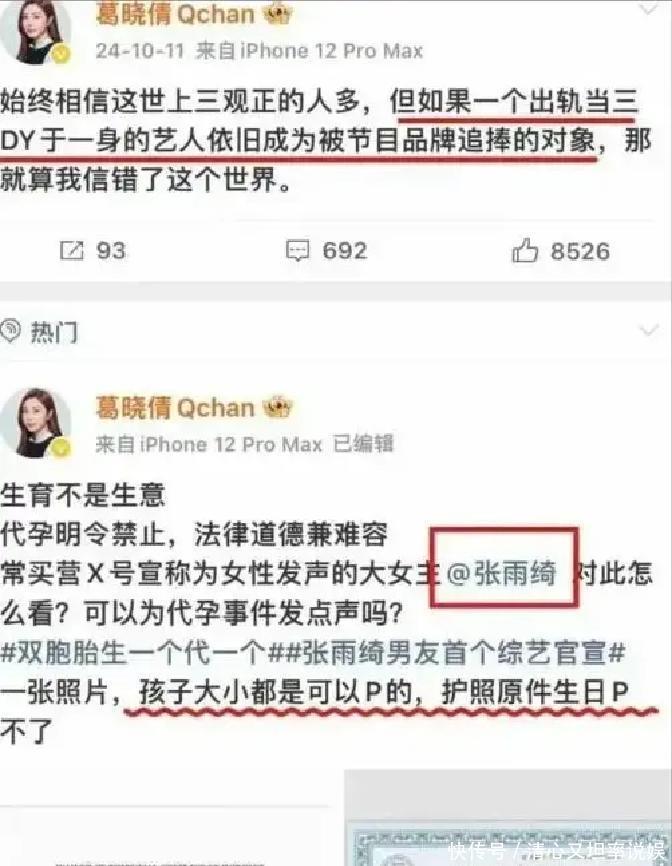Click the share icon showing 93
This screenshot has width=672, height=866.
(x=71, y=251)
